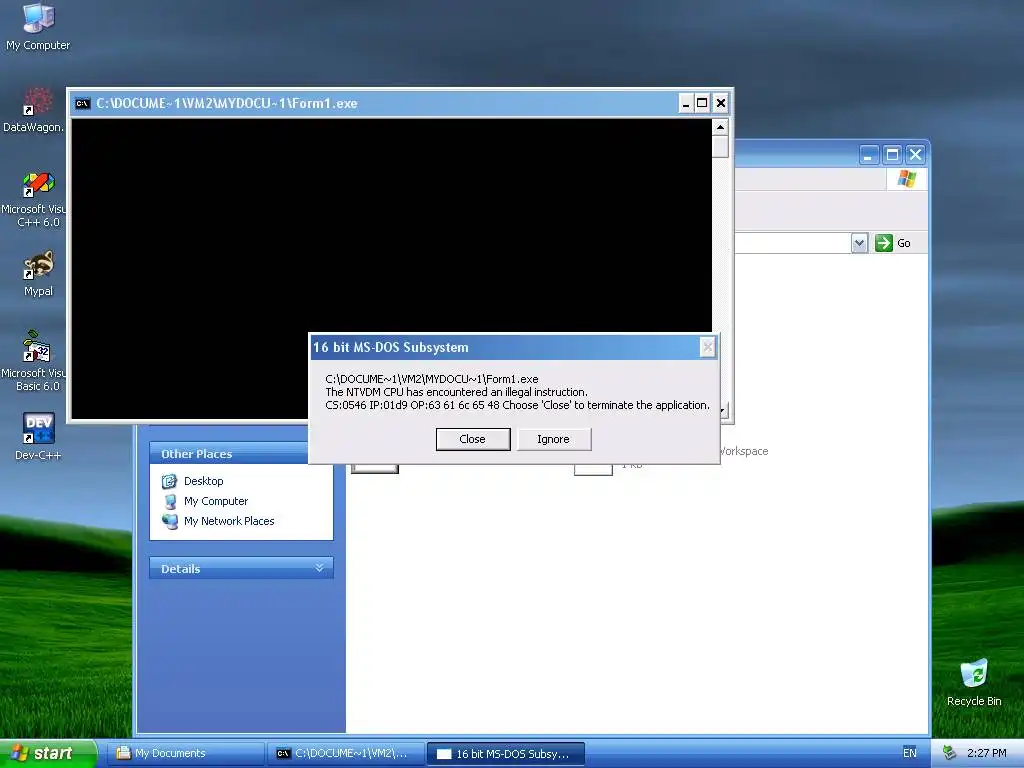
Task: Open Dev-C++ desktop shortcut
Action: (x=38, y=436)
